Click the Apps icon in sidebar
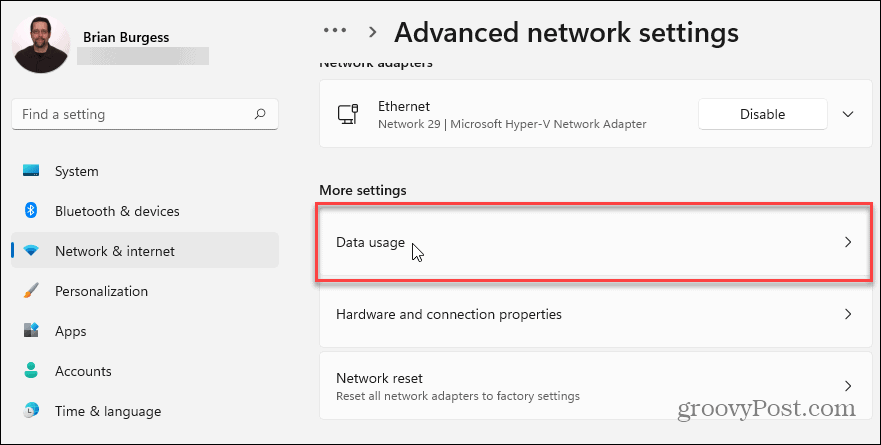 pos(31,331)
